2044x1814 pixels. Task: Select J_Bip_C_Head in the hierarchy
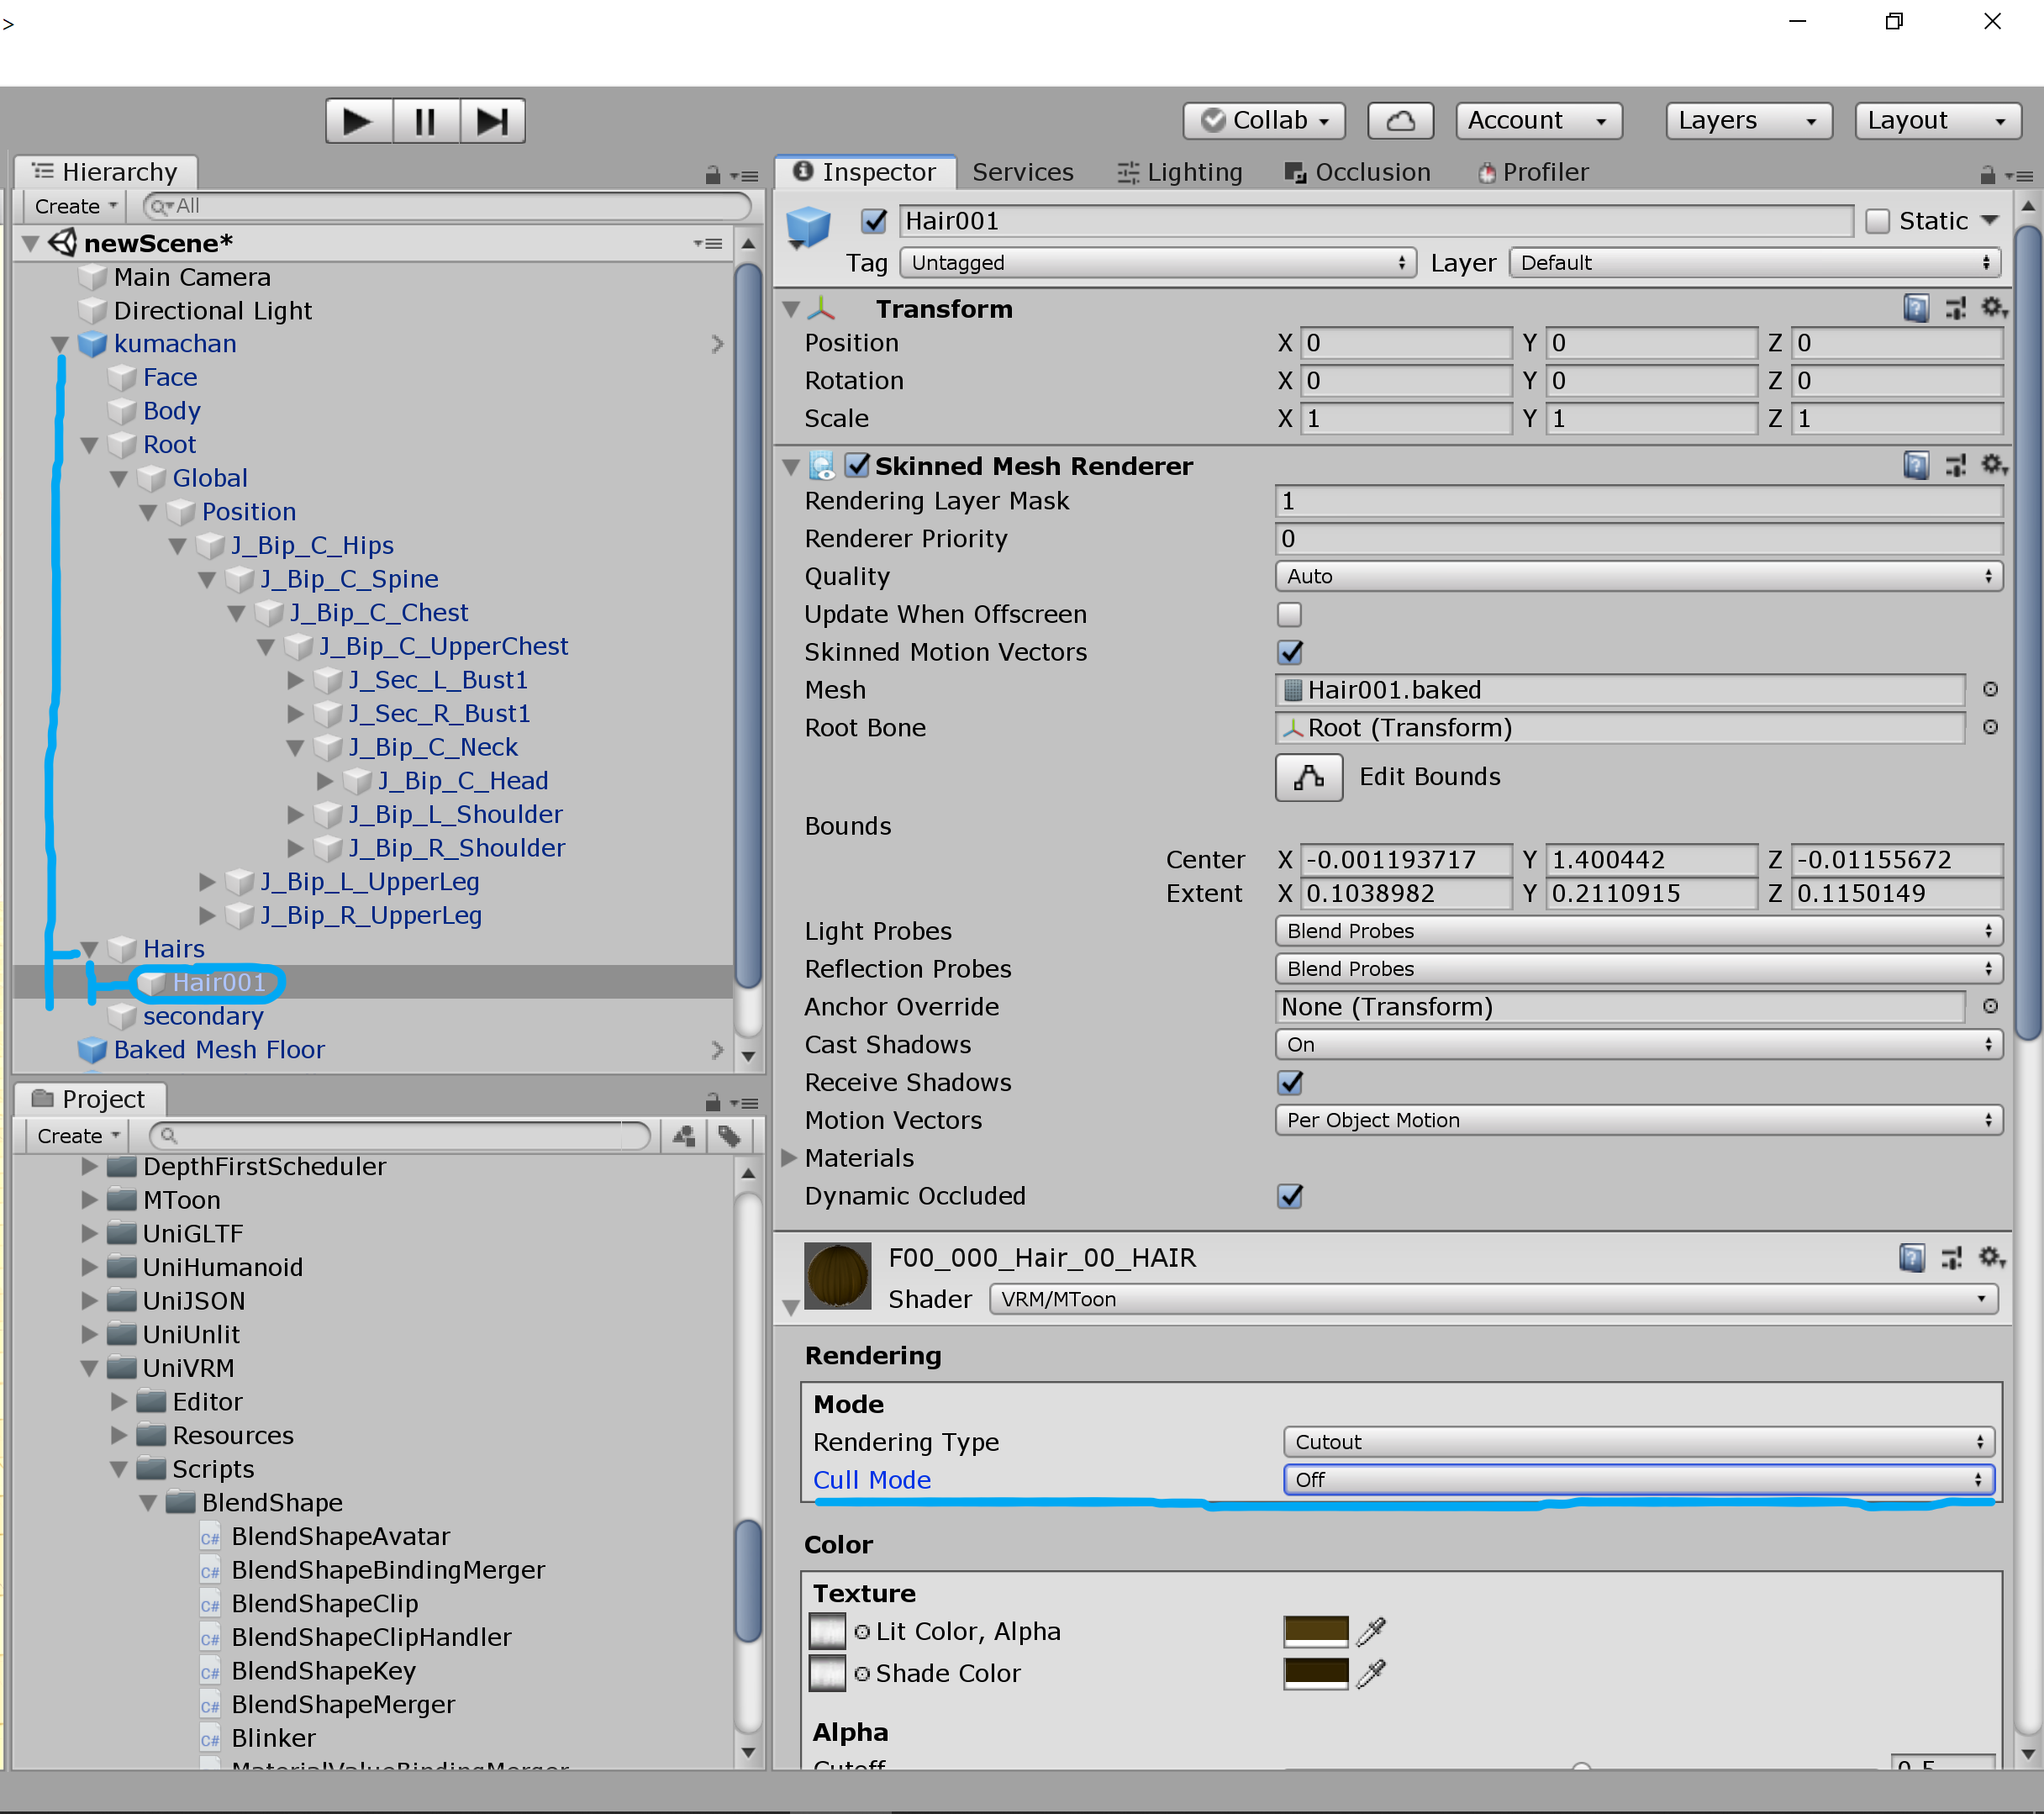coord(462,781)
